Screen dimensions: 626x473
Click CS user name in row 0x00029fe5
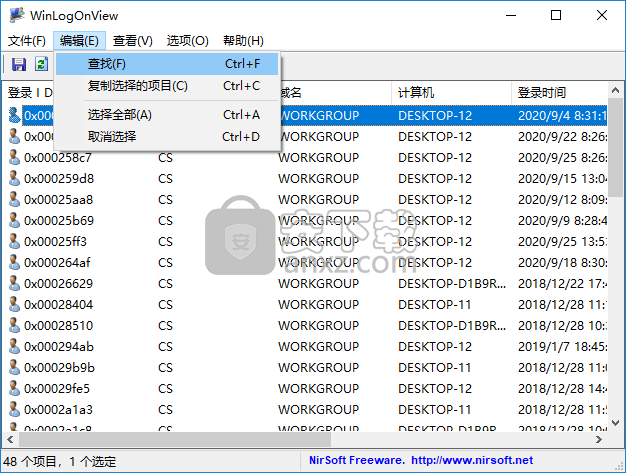coord(165,388)
